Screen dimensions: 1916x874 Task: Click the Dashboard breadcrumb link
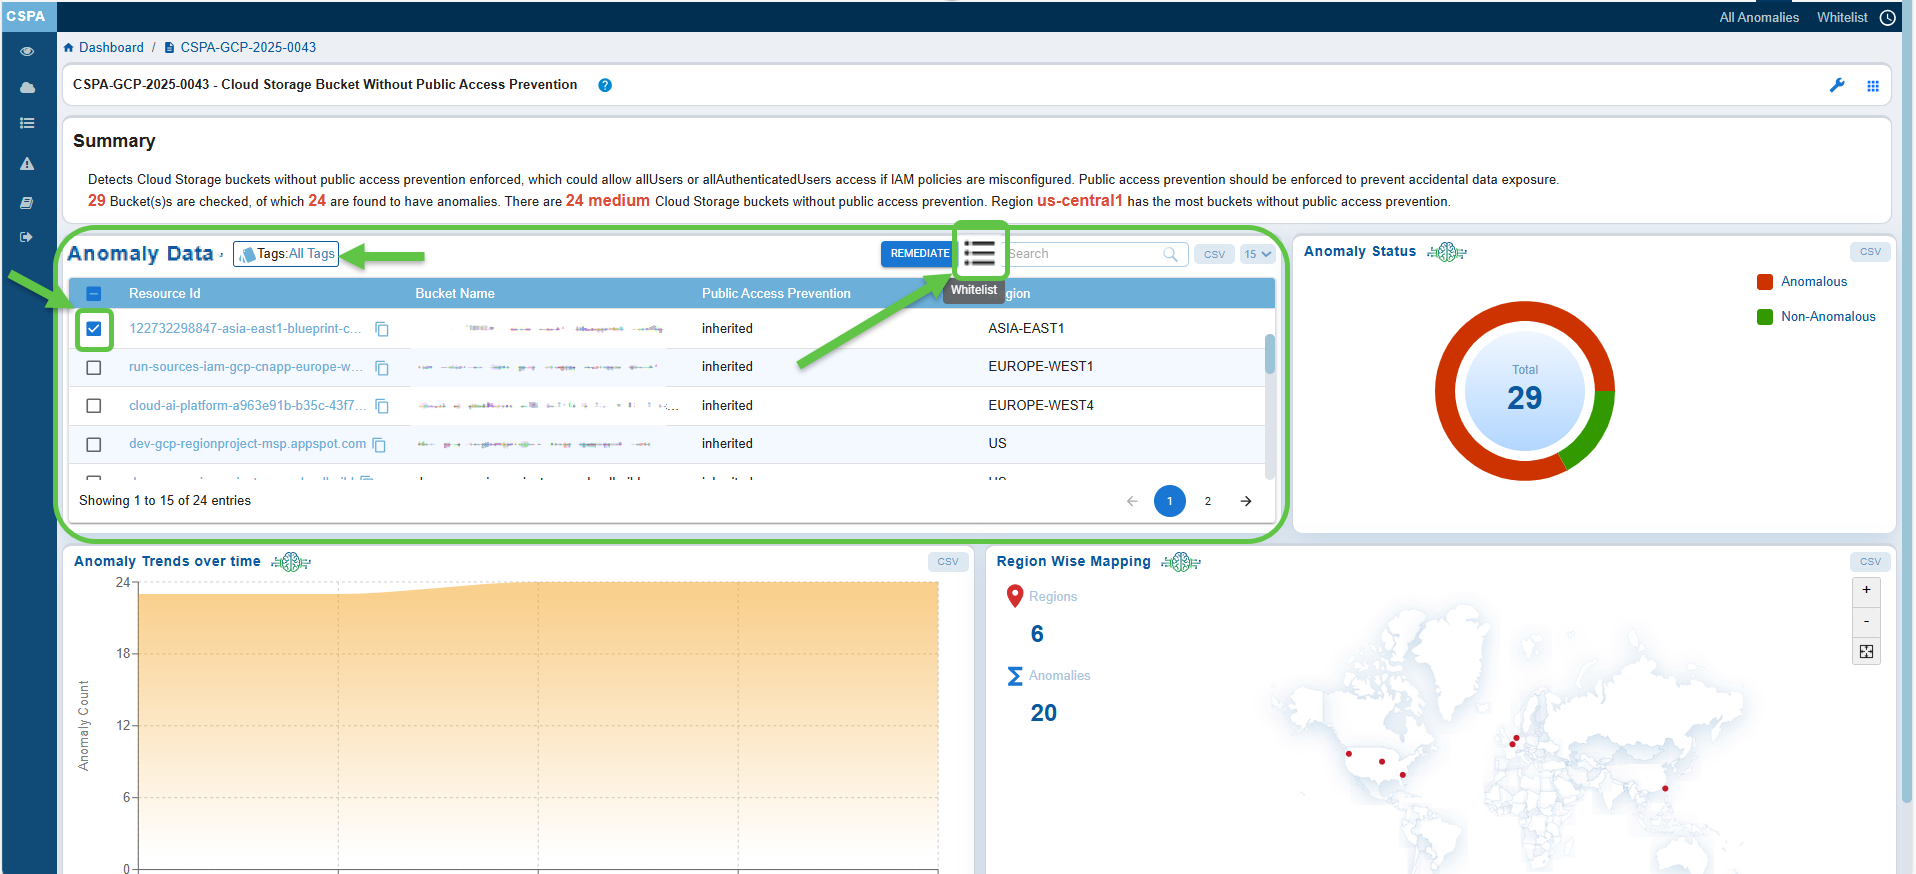click(x=111, y=47)
